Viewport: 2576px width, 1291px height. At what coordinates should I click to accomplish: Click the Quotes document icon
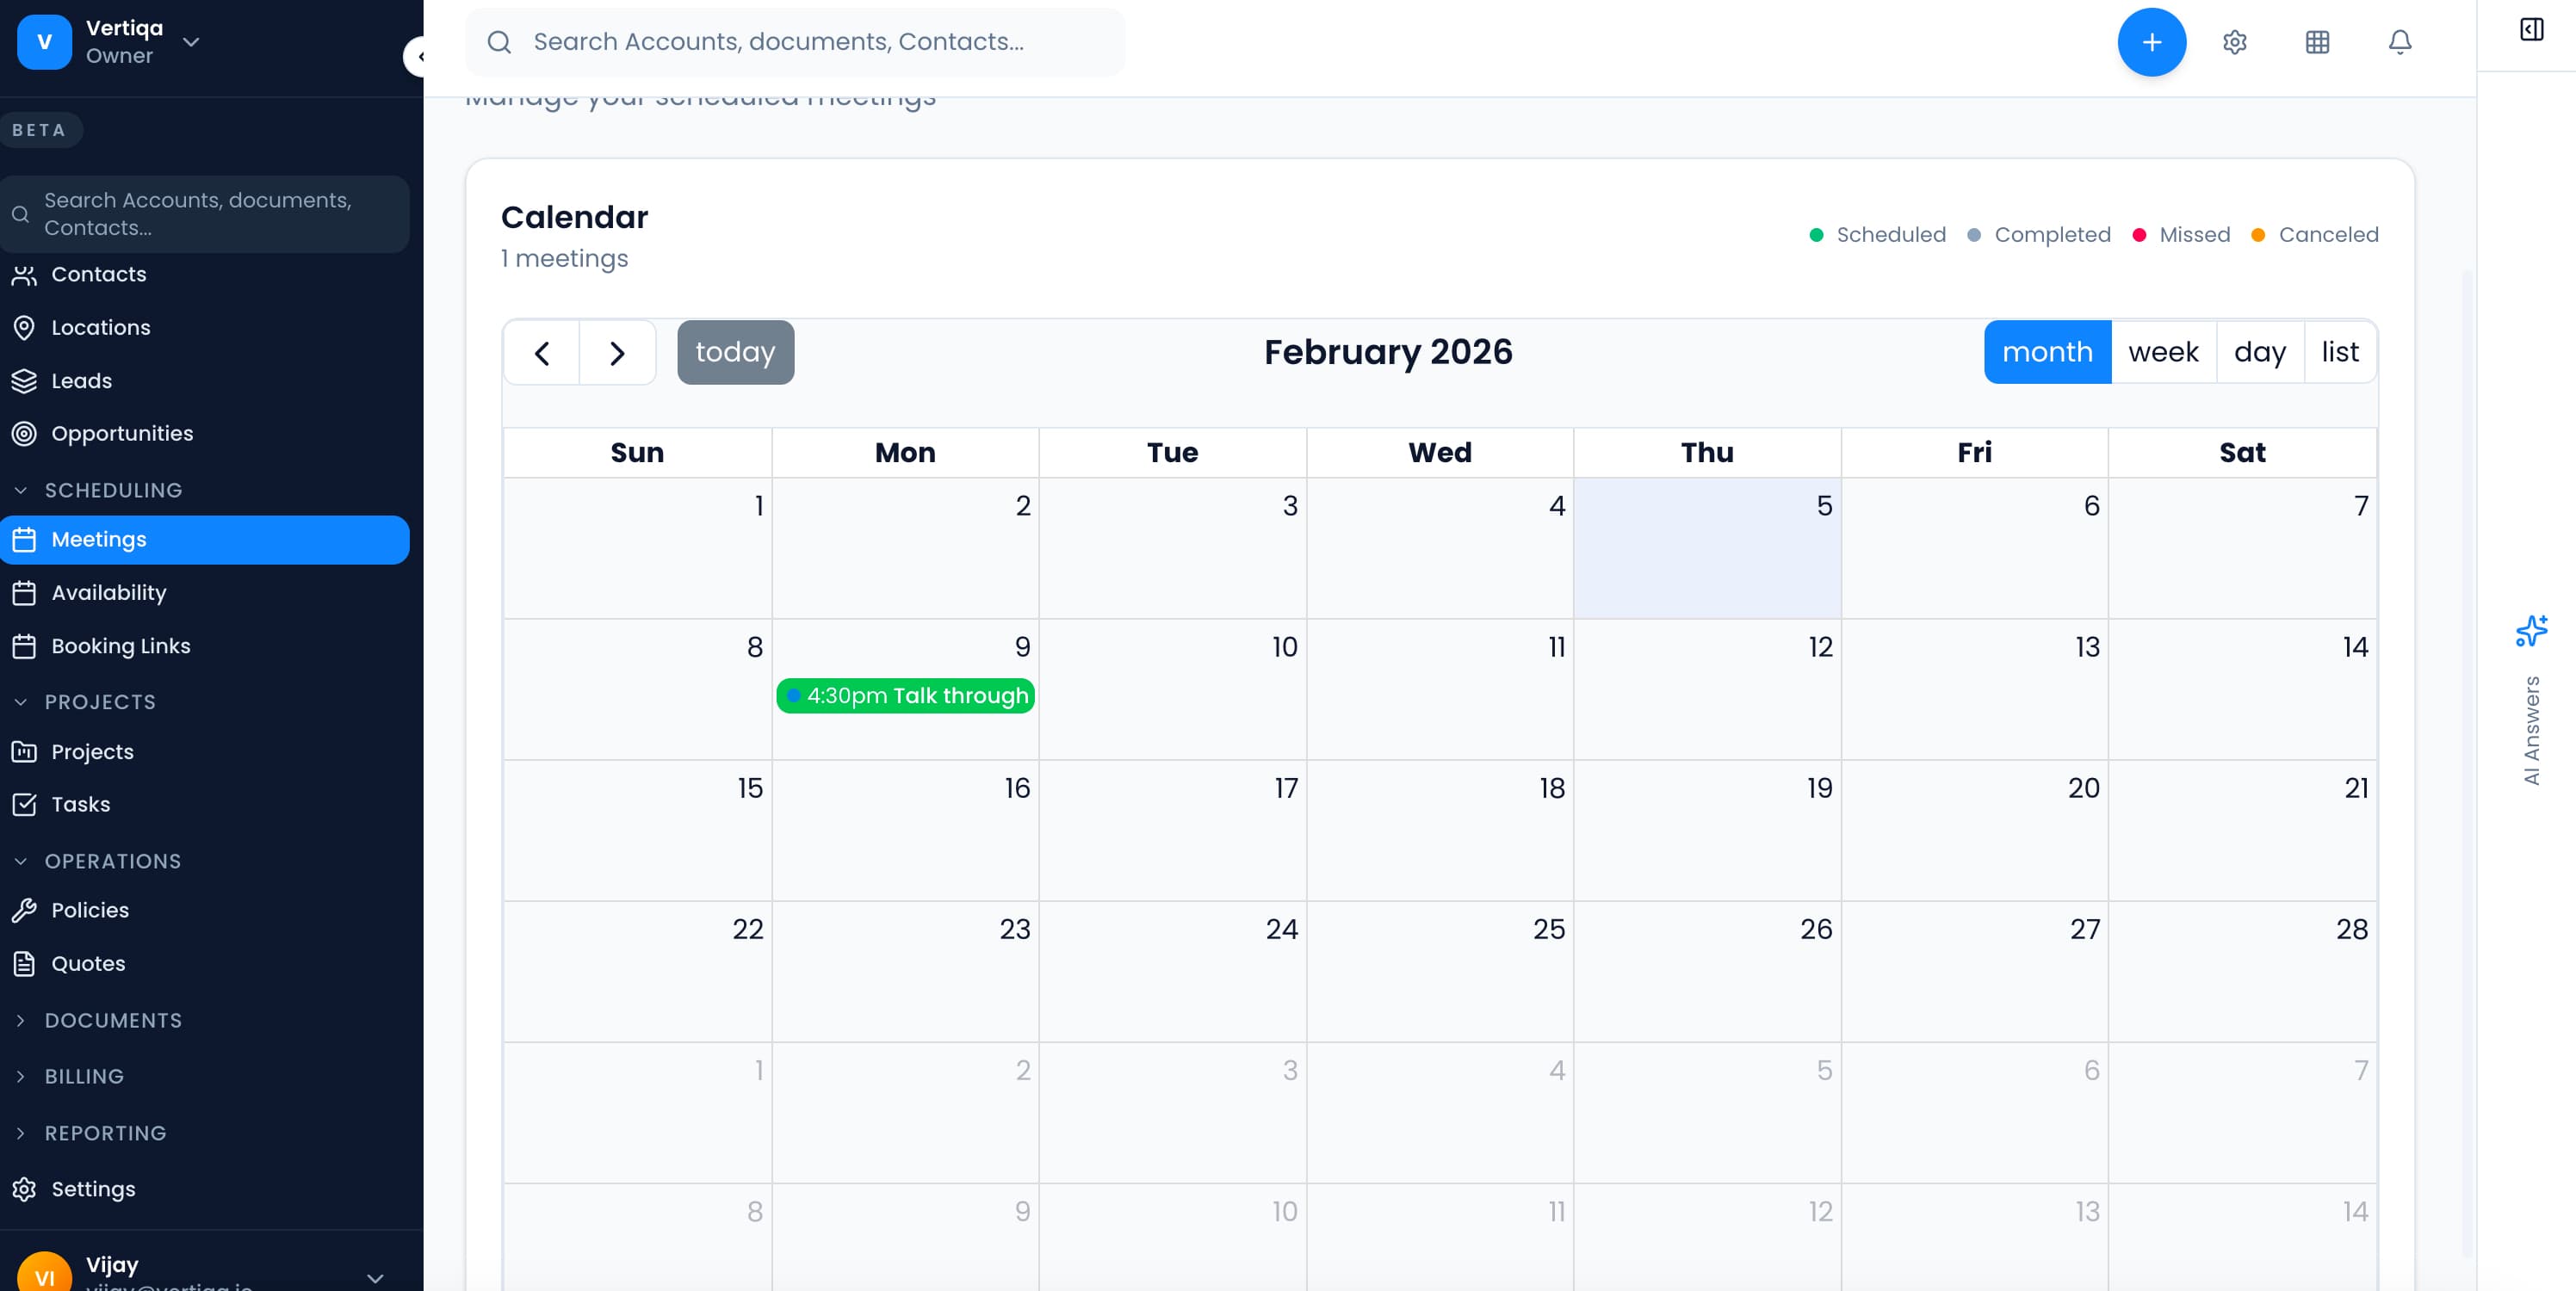(x=24, y=963)
